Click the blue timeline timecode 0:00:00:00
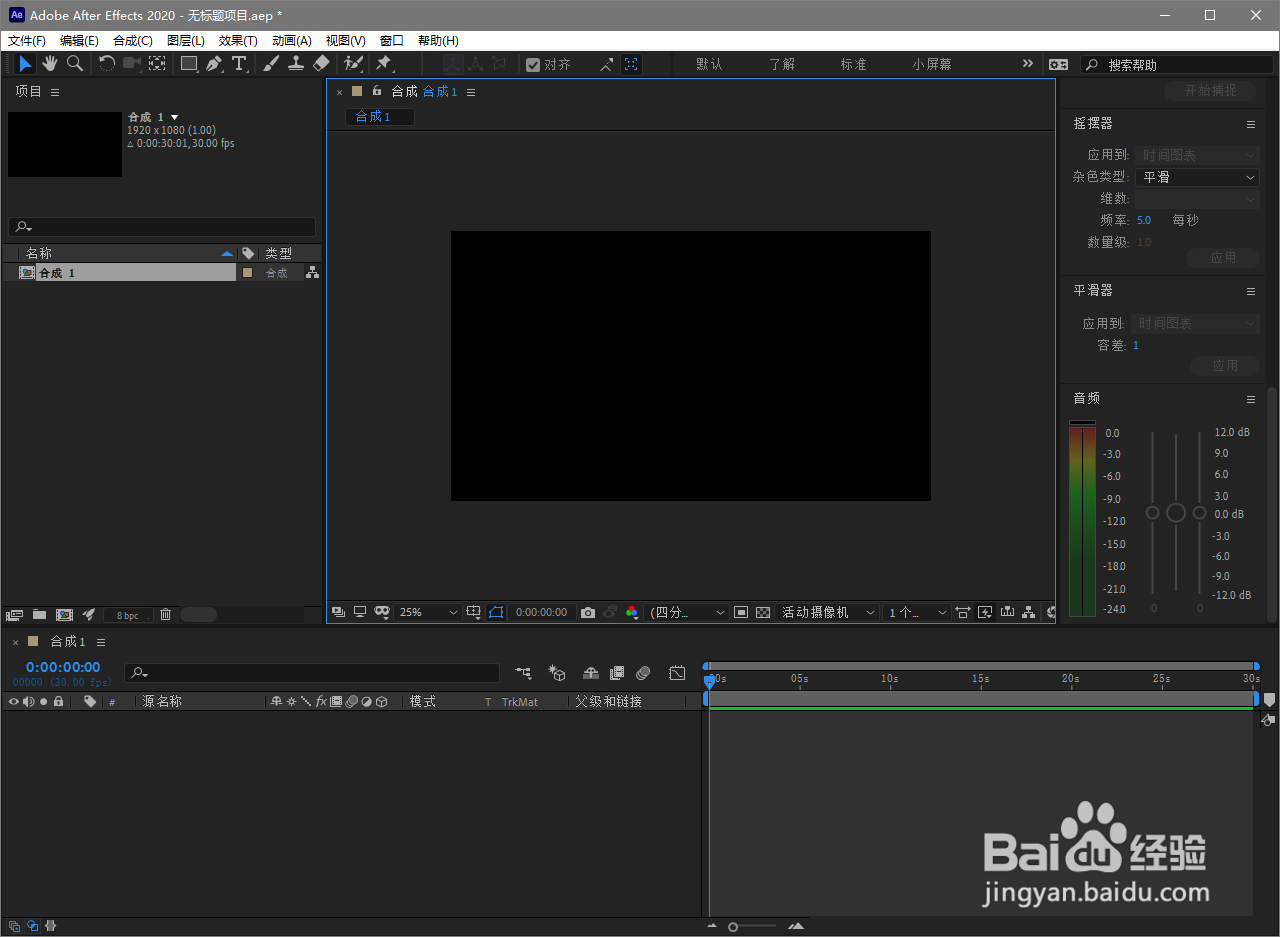 63,667
